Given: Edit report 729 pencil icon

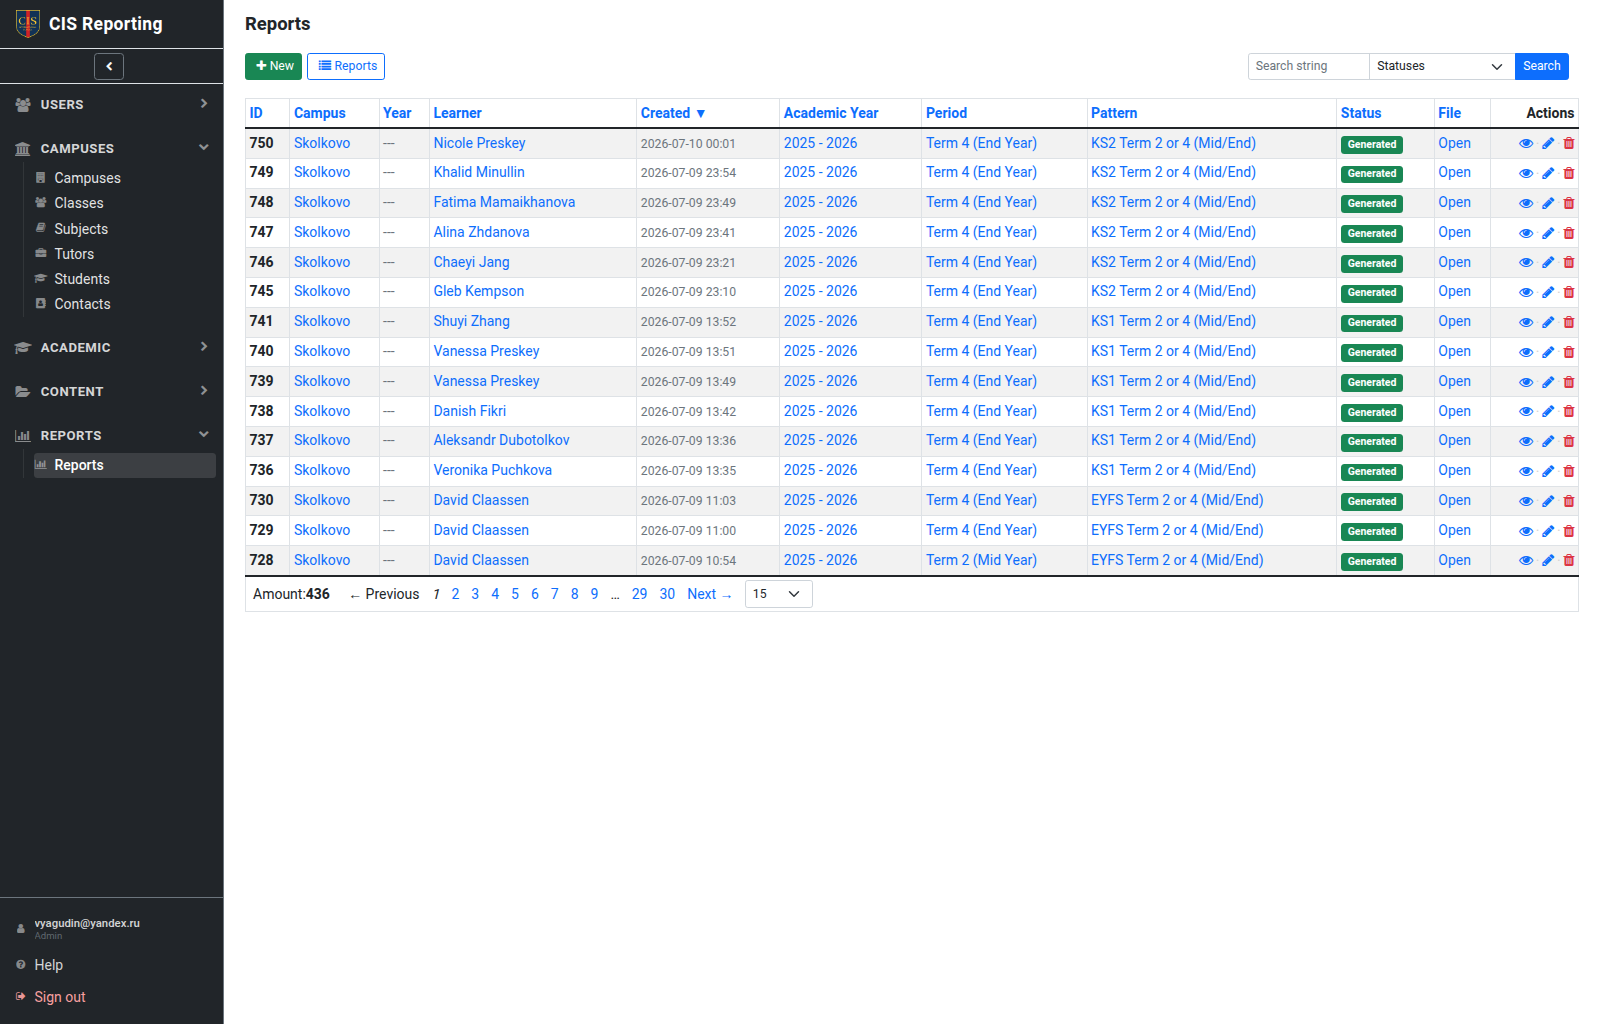Looking at the screenshot, I should click(x=1548, y=531).
